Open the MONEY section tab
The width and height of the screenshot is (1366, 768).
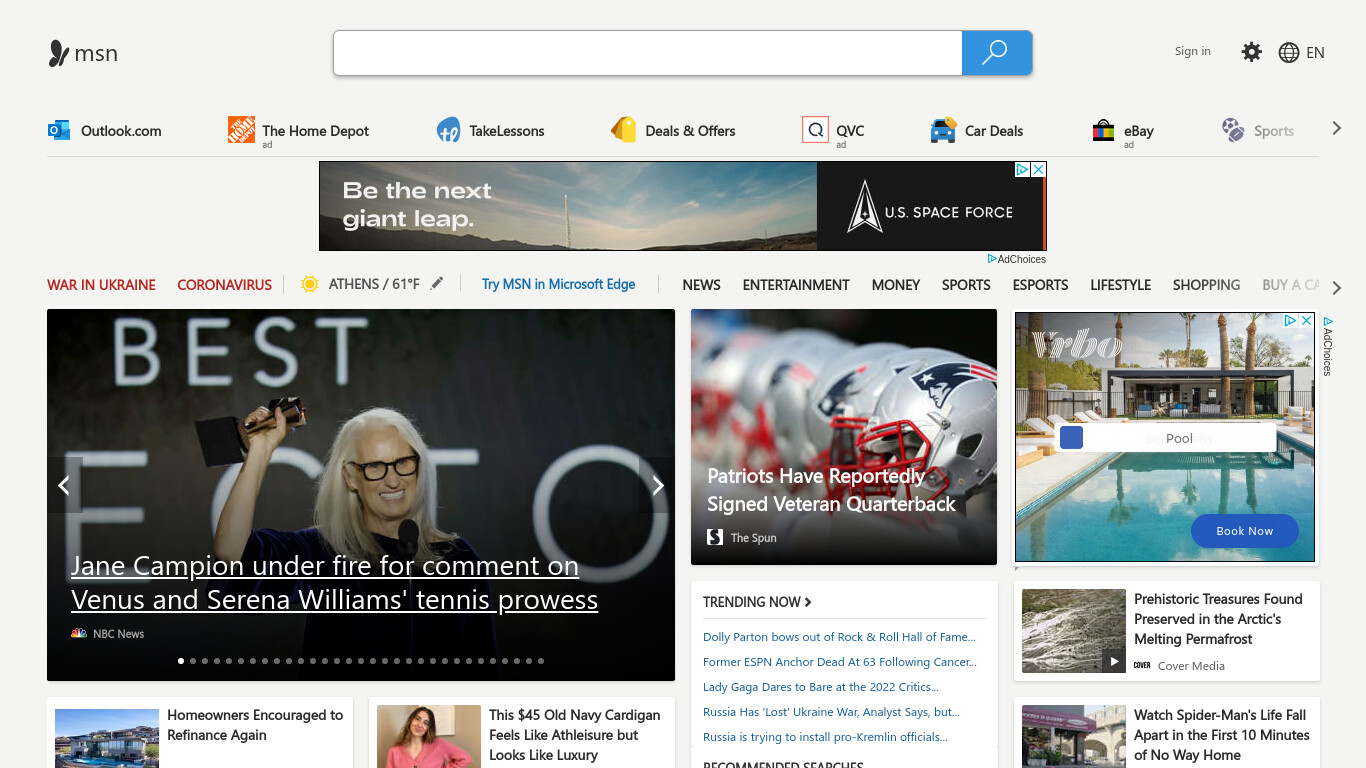[896, 285]
